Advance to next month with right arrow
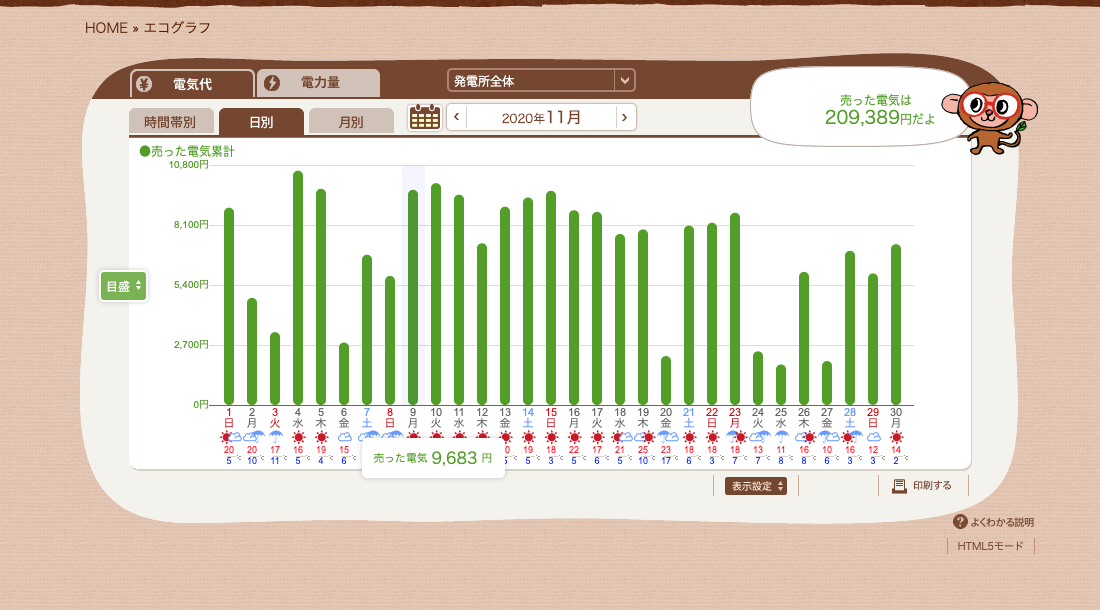The height and width of the screenshot is (610, 1100). coord(625,117)
